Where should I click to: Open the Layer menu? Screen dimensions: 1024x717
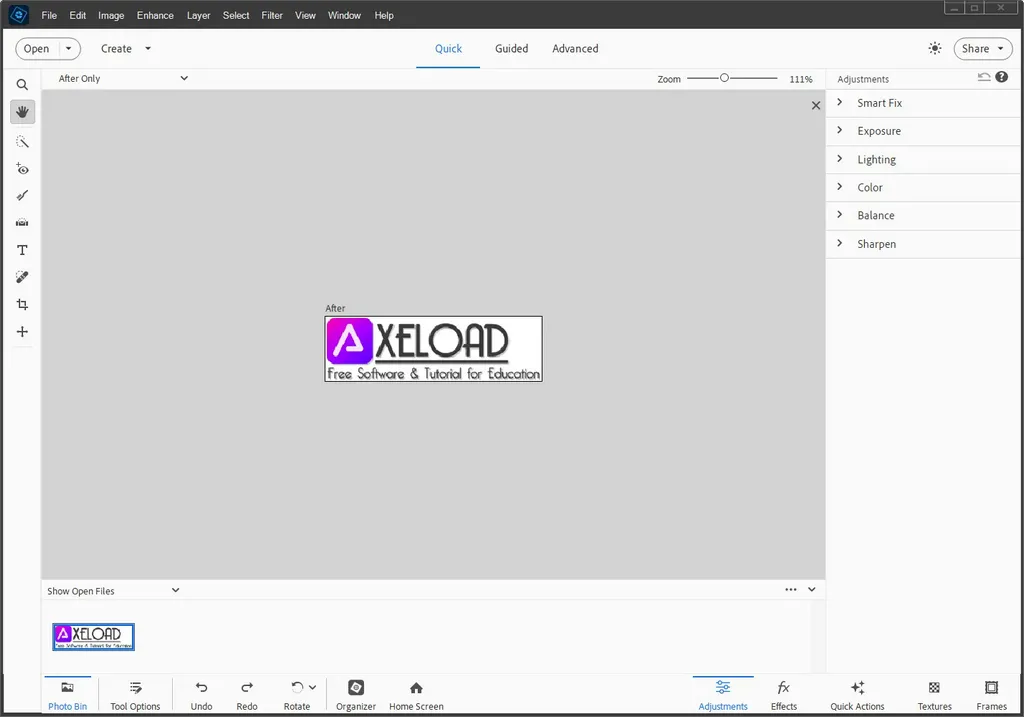[x=199, y=15]
